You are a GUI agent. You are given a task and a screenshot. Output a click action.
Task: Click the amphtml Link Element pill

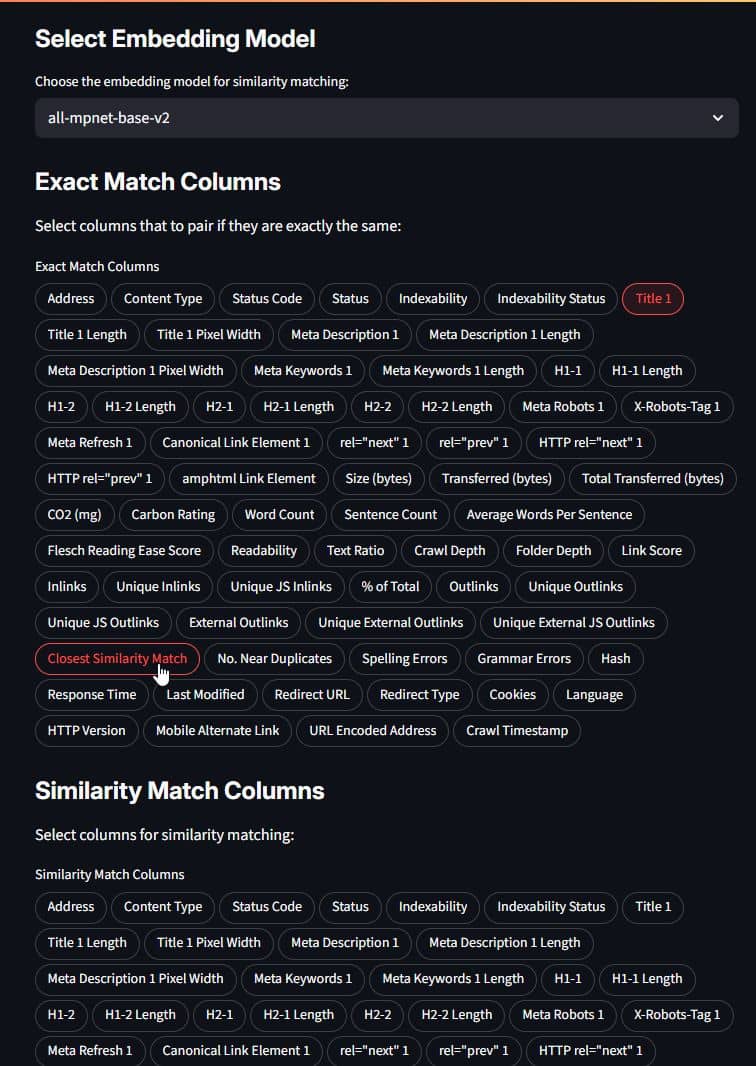click(249, 479)
